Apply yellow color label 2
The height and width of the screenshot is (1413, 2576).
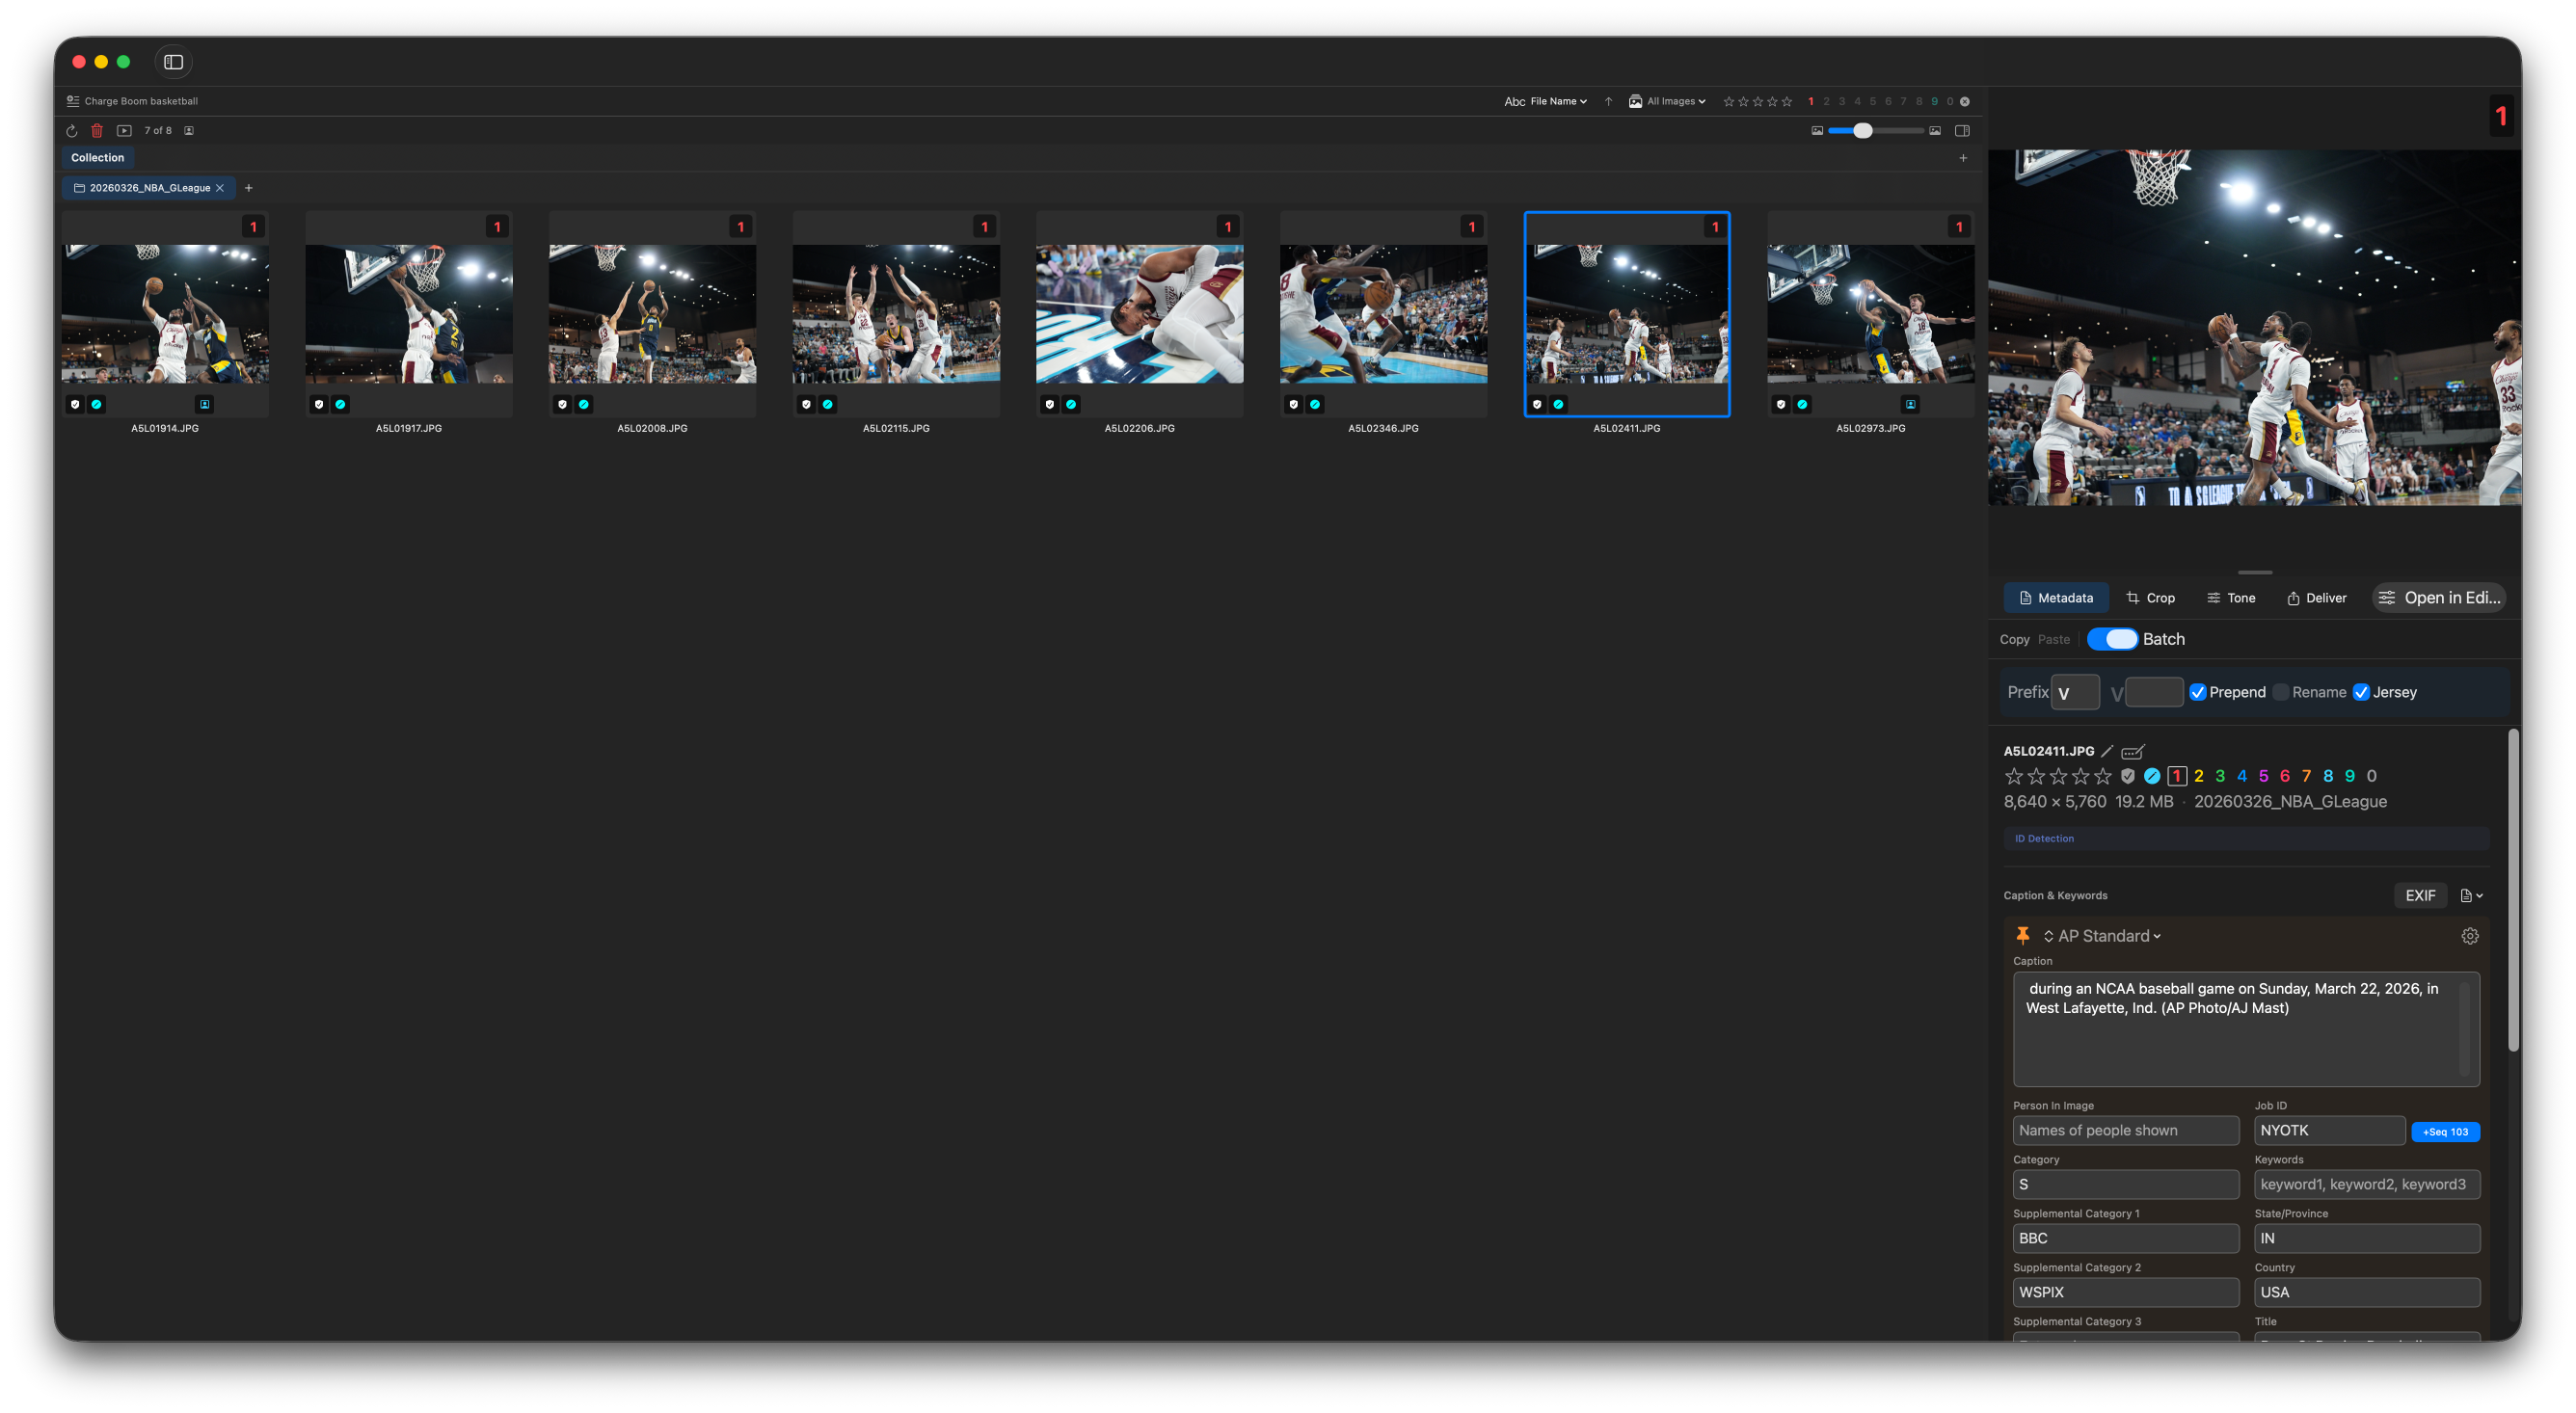click(x=2198, y=776)
